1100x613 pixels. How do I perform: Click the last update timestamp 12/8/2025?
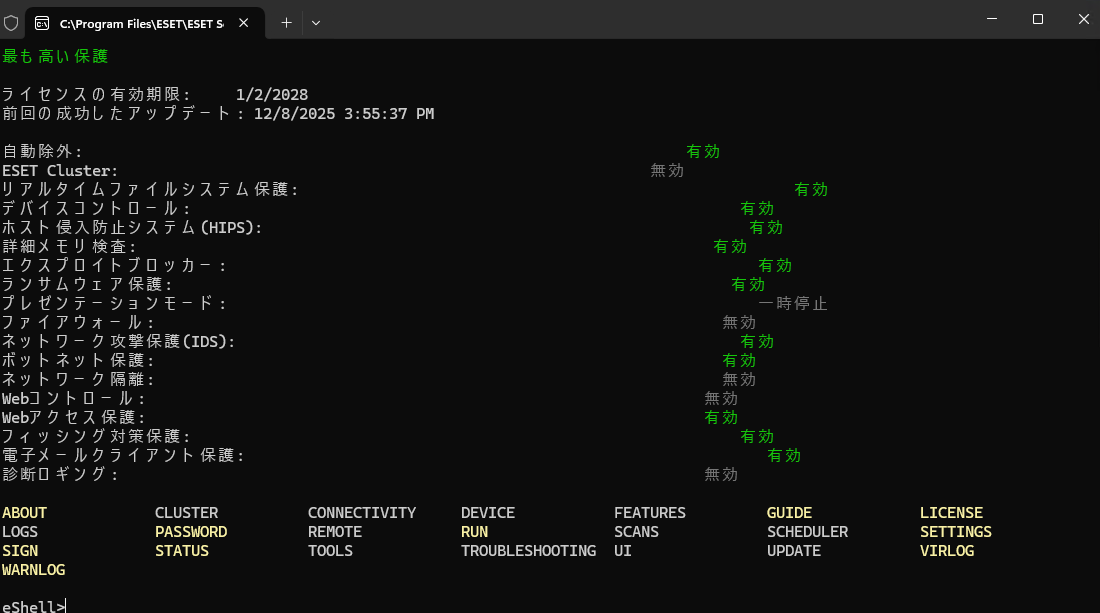click(344, 114)
